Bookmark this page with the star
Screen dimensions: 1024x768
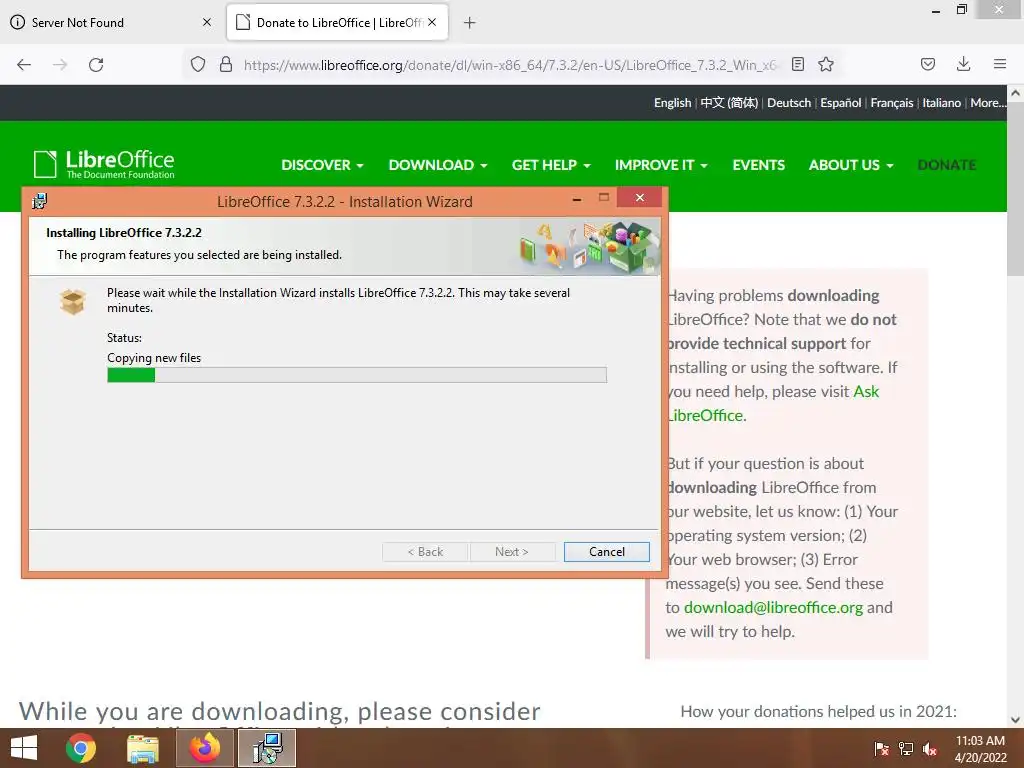point(826,64)
